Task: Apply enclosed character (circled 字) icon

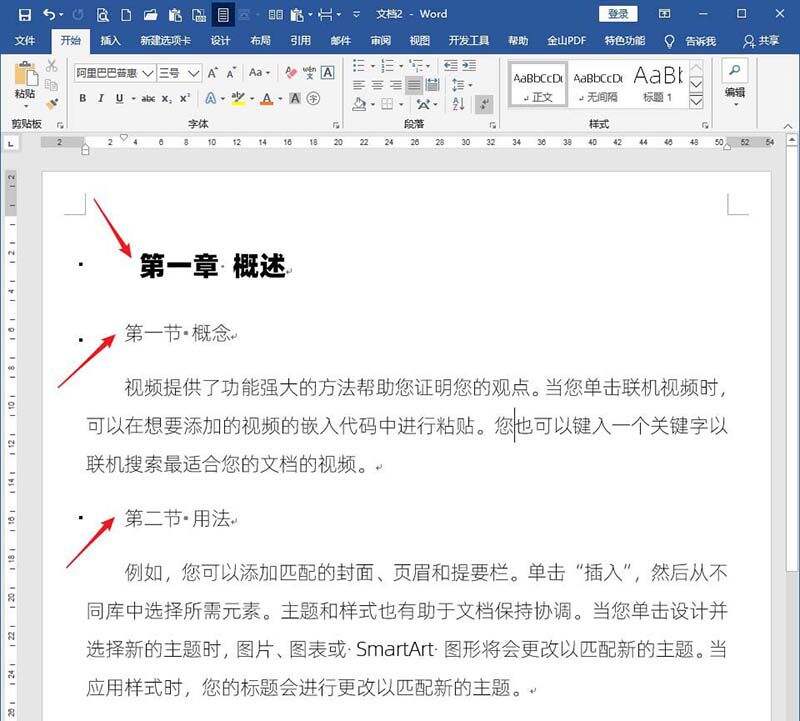Action: [x=313, y=98]
